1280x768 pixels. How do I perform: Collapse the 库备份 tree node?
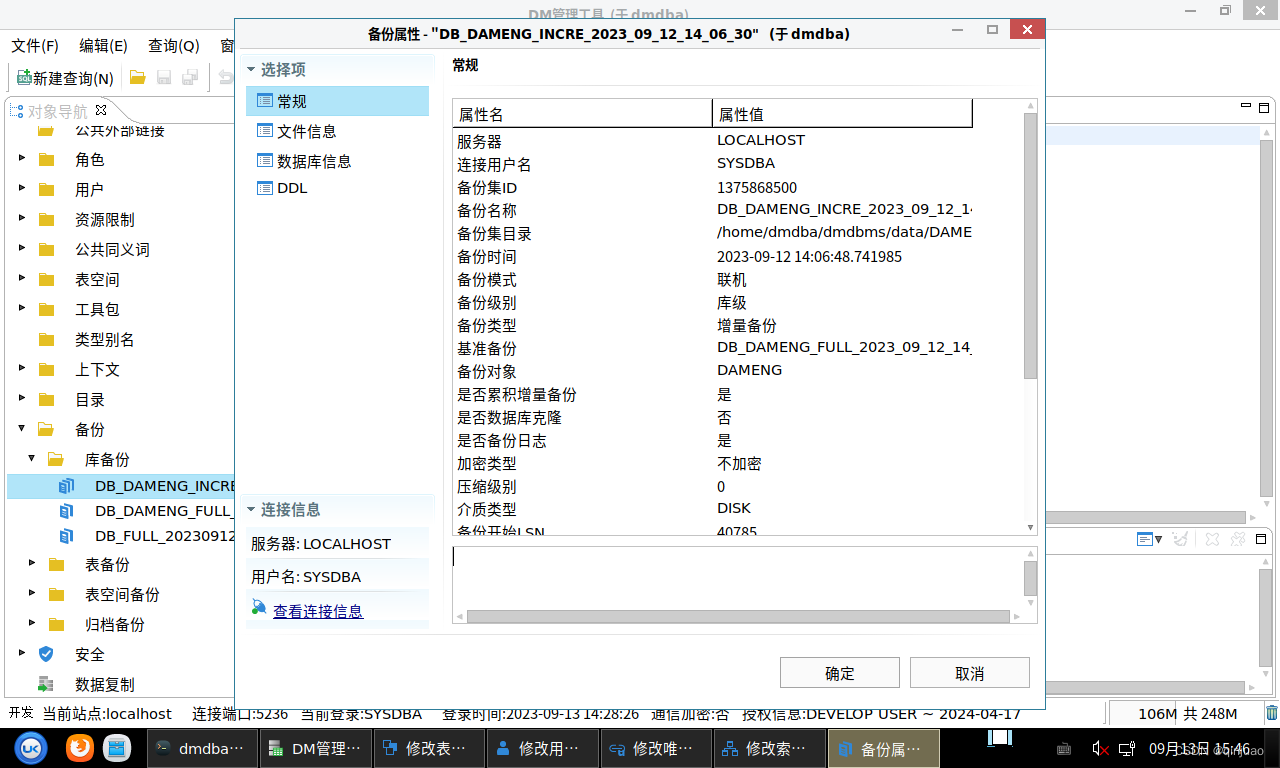tap(32, 459)
